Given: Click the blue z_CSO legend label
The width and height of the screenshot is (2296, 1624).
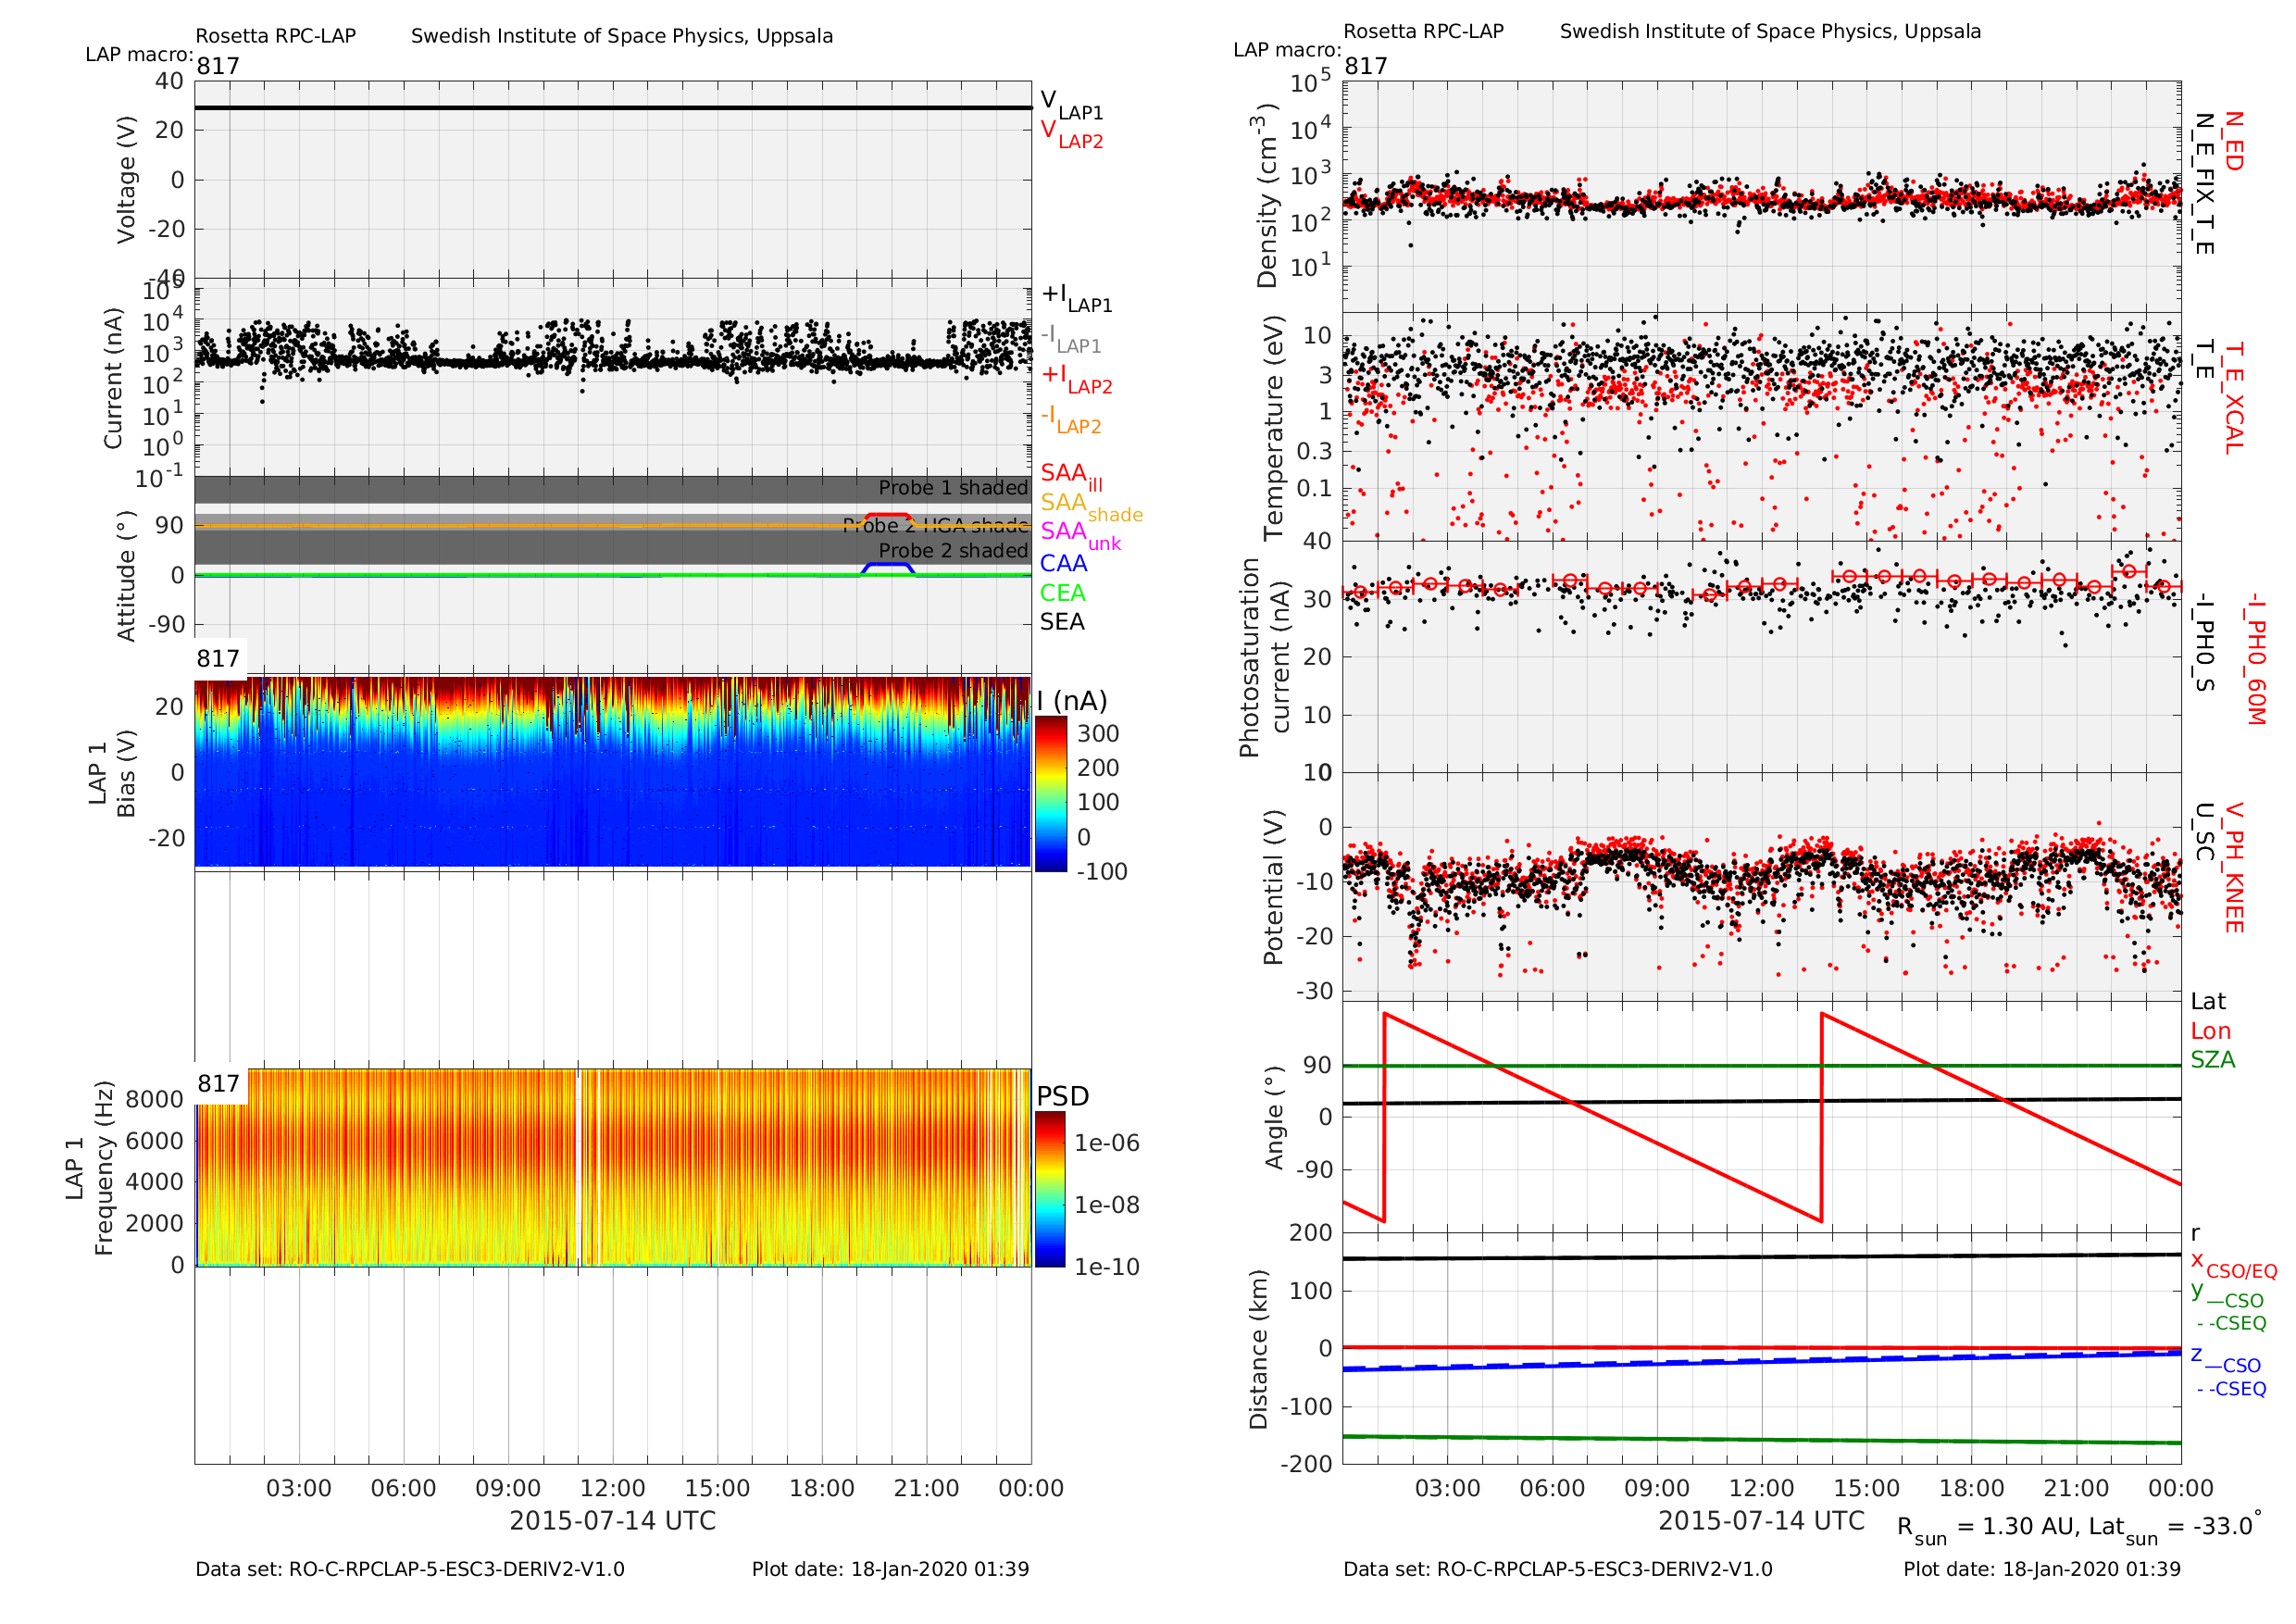Looking at the screenshot, I should [x=2226, y=1359].
